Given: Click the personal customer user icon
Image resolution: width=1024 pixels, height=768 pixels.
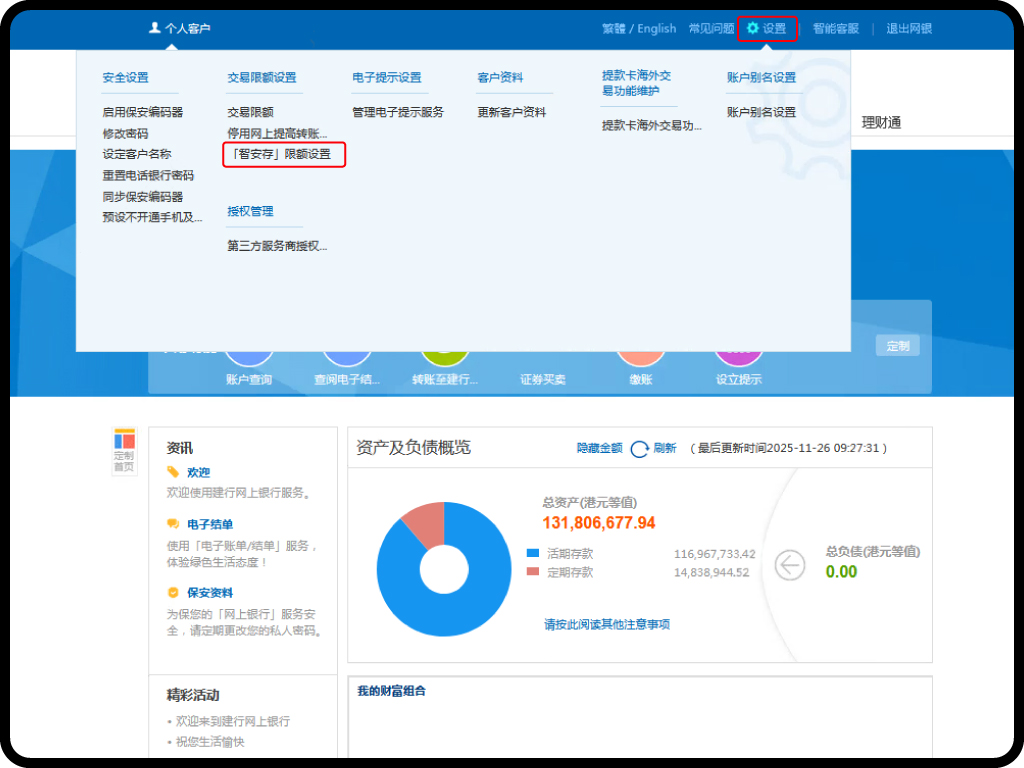Looking at the screenshot, I should [154, 28].
